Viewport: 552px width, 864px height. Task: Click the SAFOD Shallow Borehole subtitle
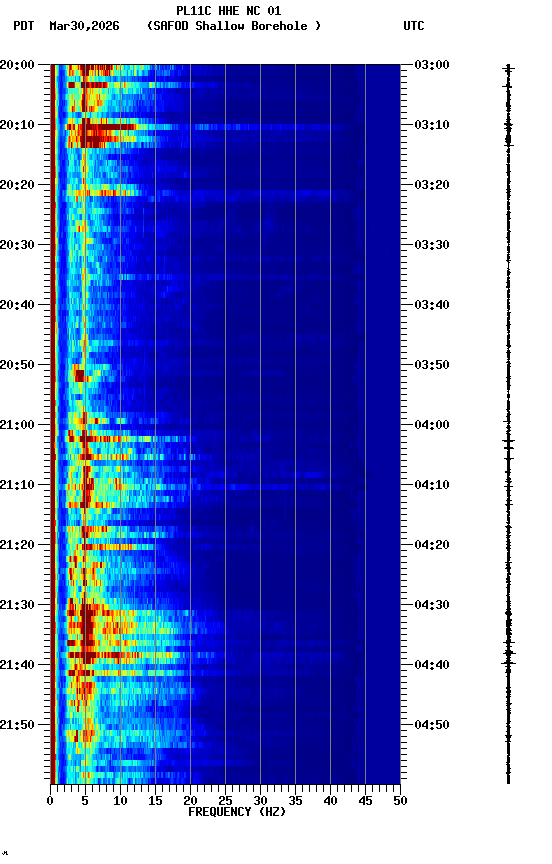234,26
